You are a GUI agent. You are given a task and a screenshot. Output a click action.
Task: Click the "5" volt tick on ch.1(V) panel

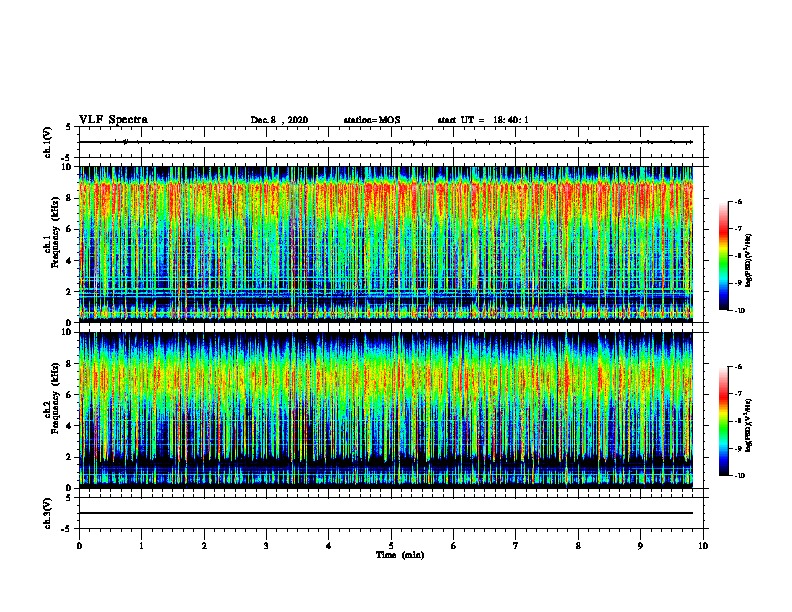pyautogui.click(x=70, y=127)
